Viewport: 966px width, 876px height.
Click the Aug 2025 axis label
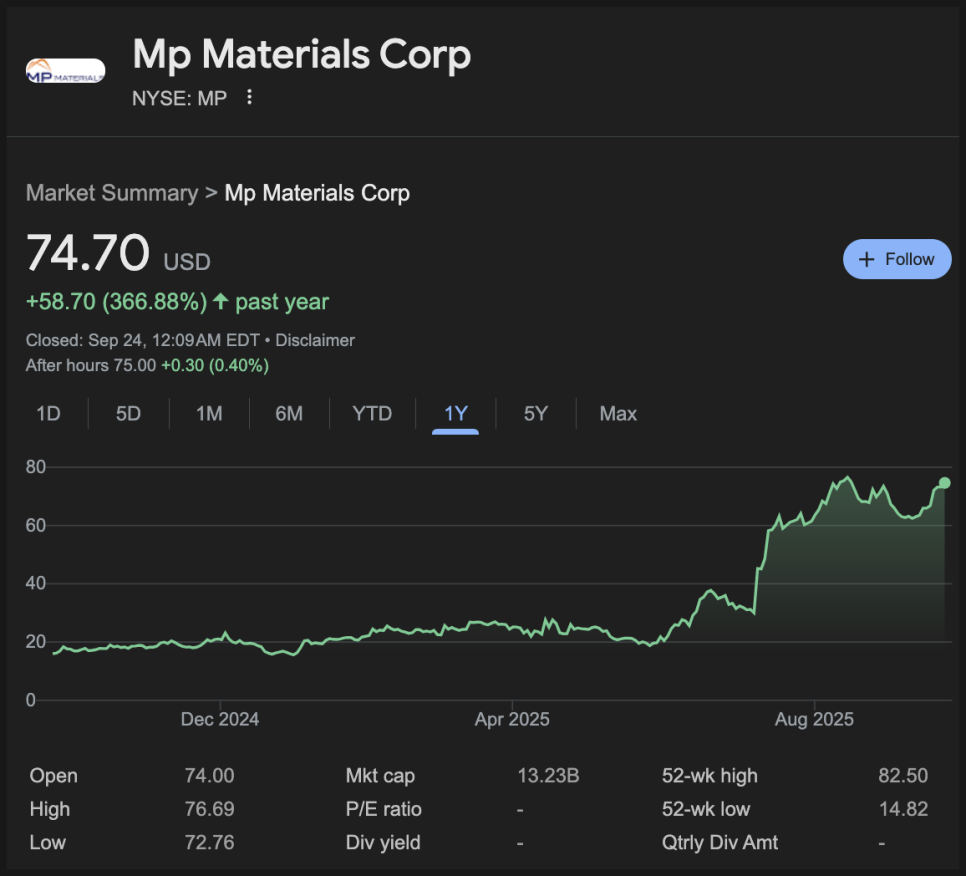pyautogui.click(x=814, y=719)
